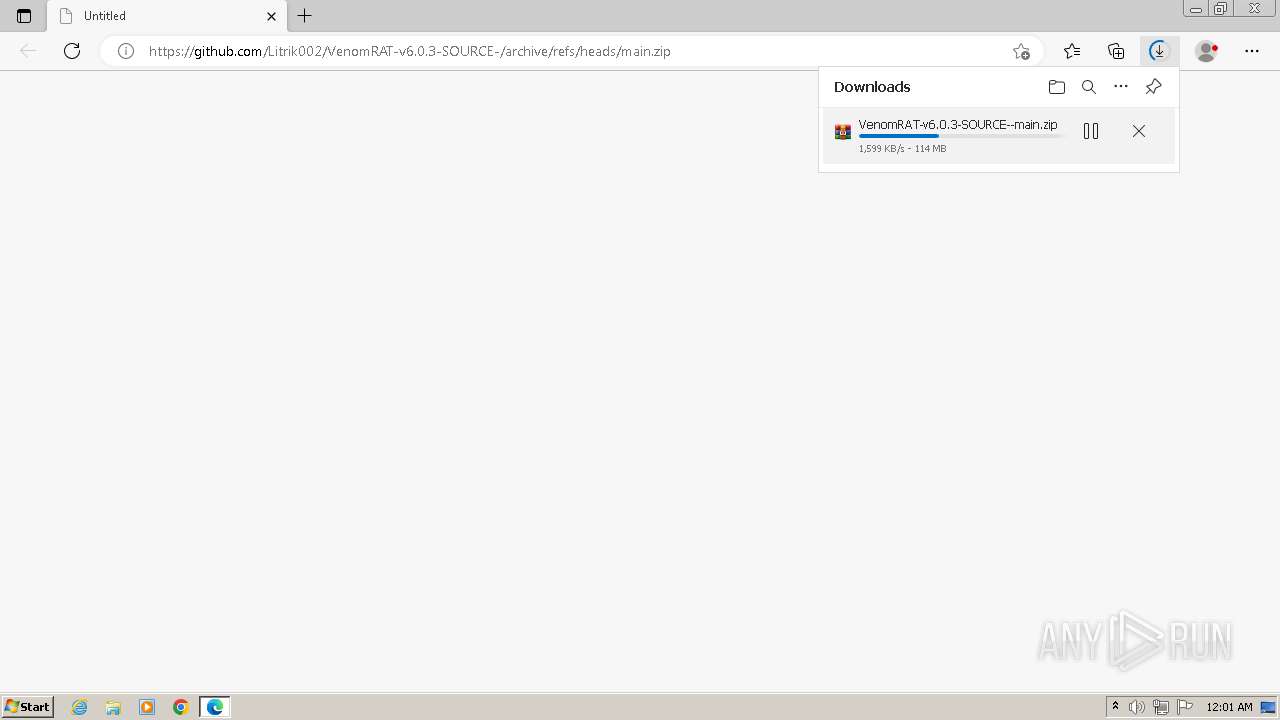
Task: Switch to Microsoft Edge taskbar button
Action: coord(215,707)
